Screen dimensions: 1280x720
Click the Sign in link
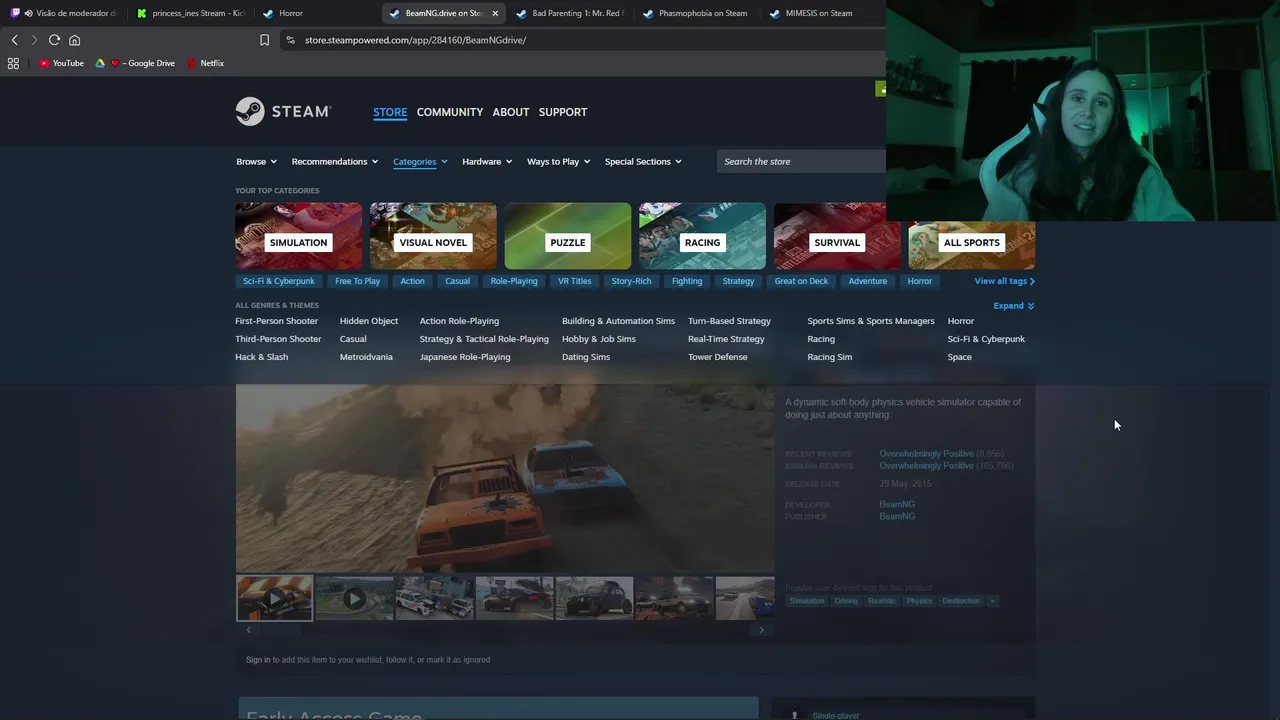258,660
